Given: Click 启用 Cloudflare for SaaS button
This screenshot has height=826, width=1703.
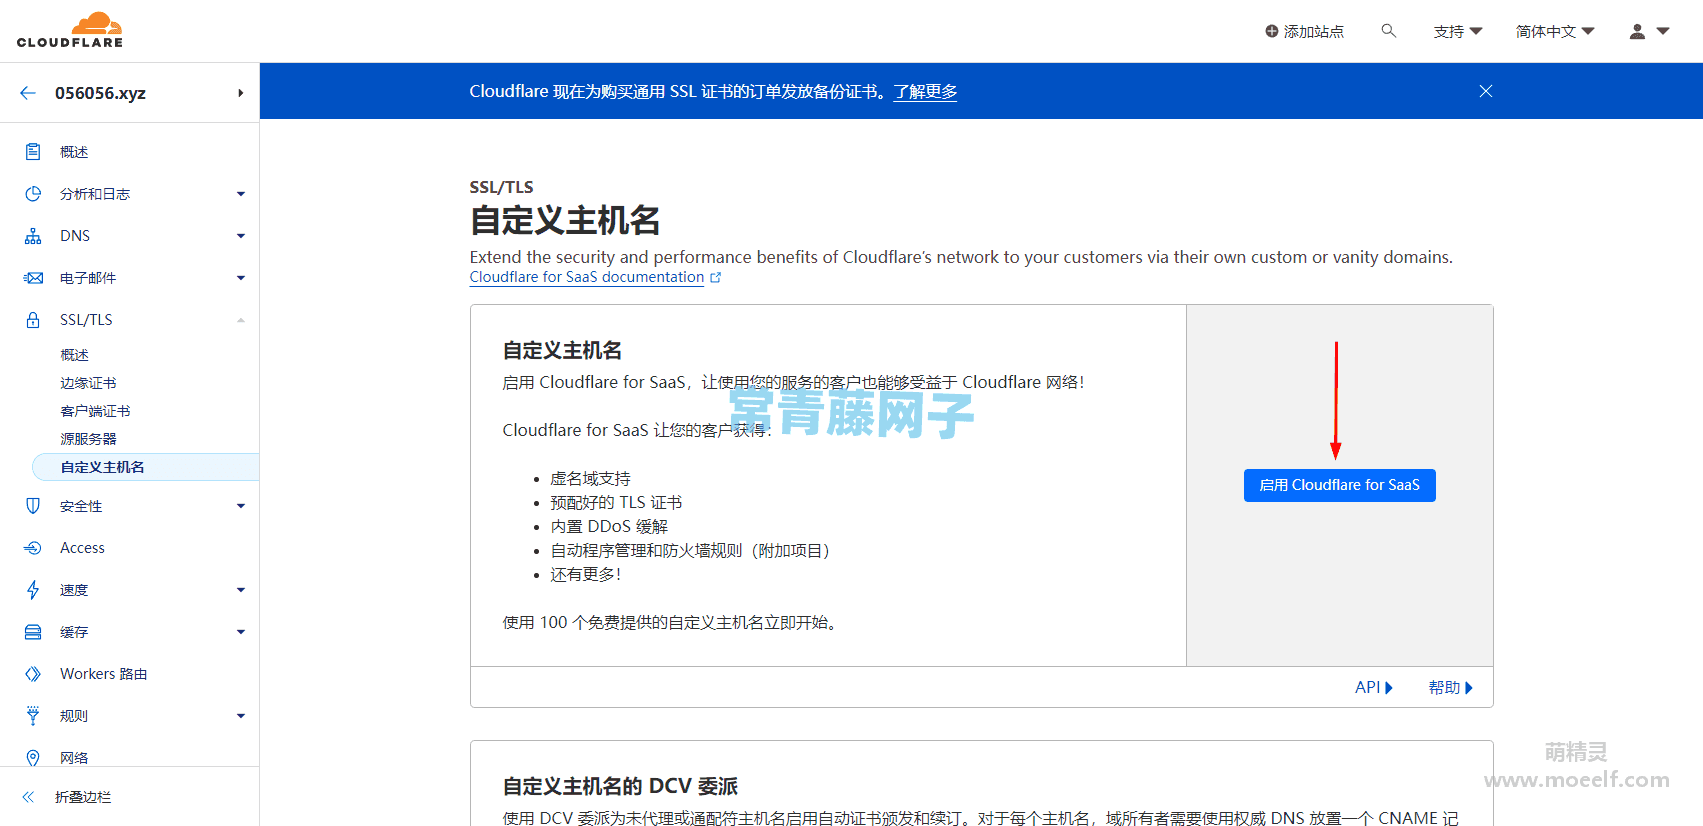Looking at the screenshot, I should (x=1339, y=485).
